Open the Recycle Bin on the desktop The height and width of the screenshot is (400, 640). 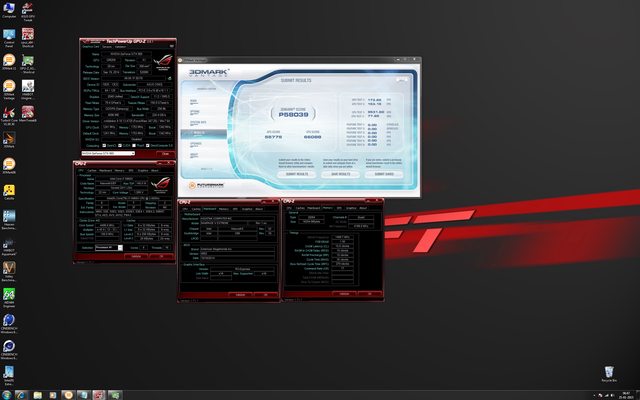[609, 374]
